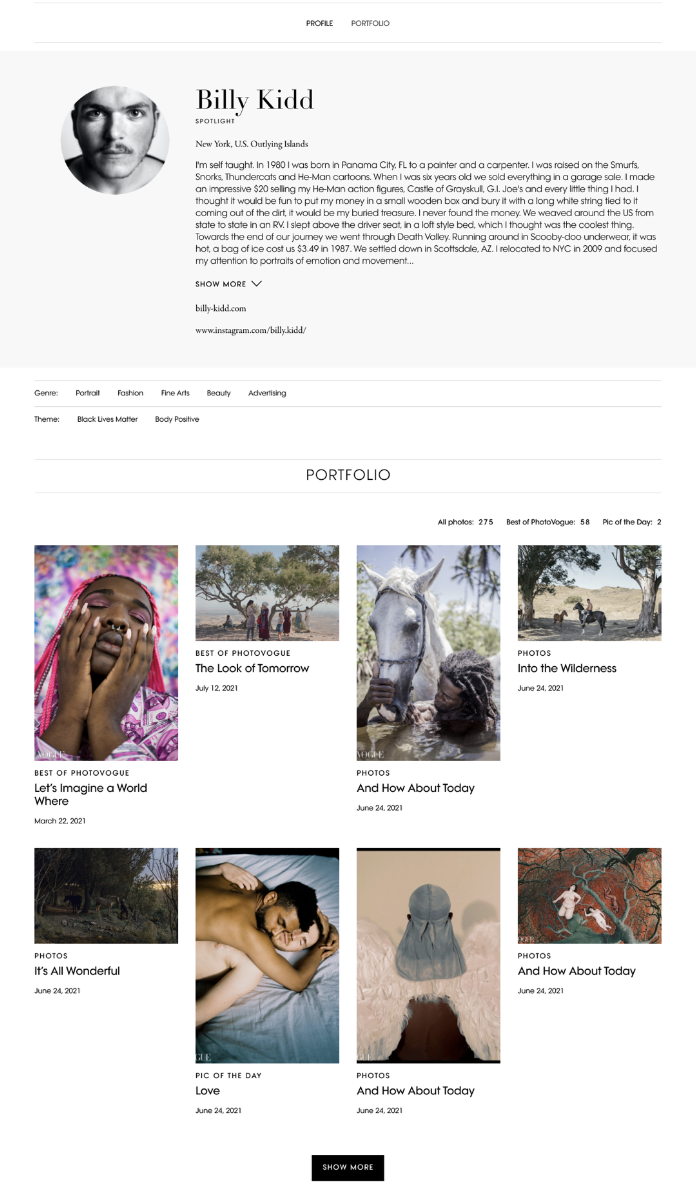The width and height of the screenshot is (696, 1190).
Task: Pick the Advertising genre tag
Action: point(267,393)
